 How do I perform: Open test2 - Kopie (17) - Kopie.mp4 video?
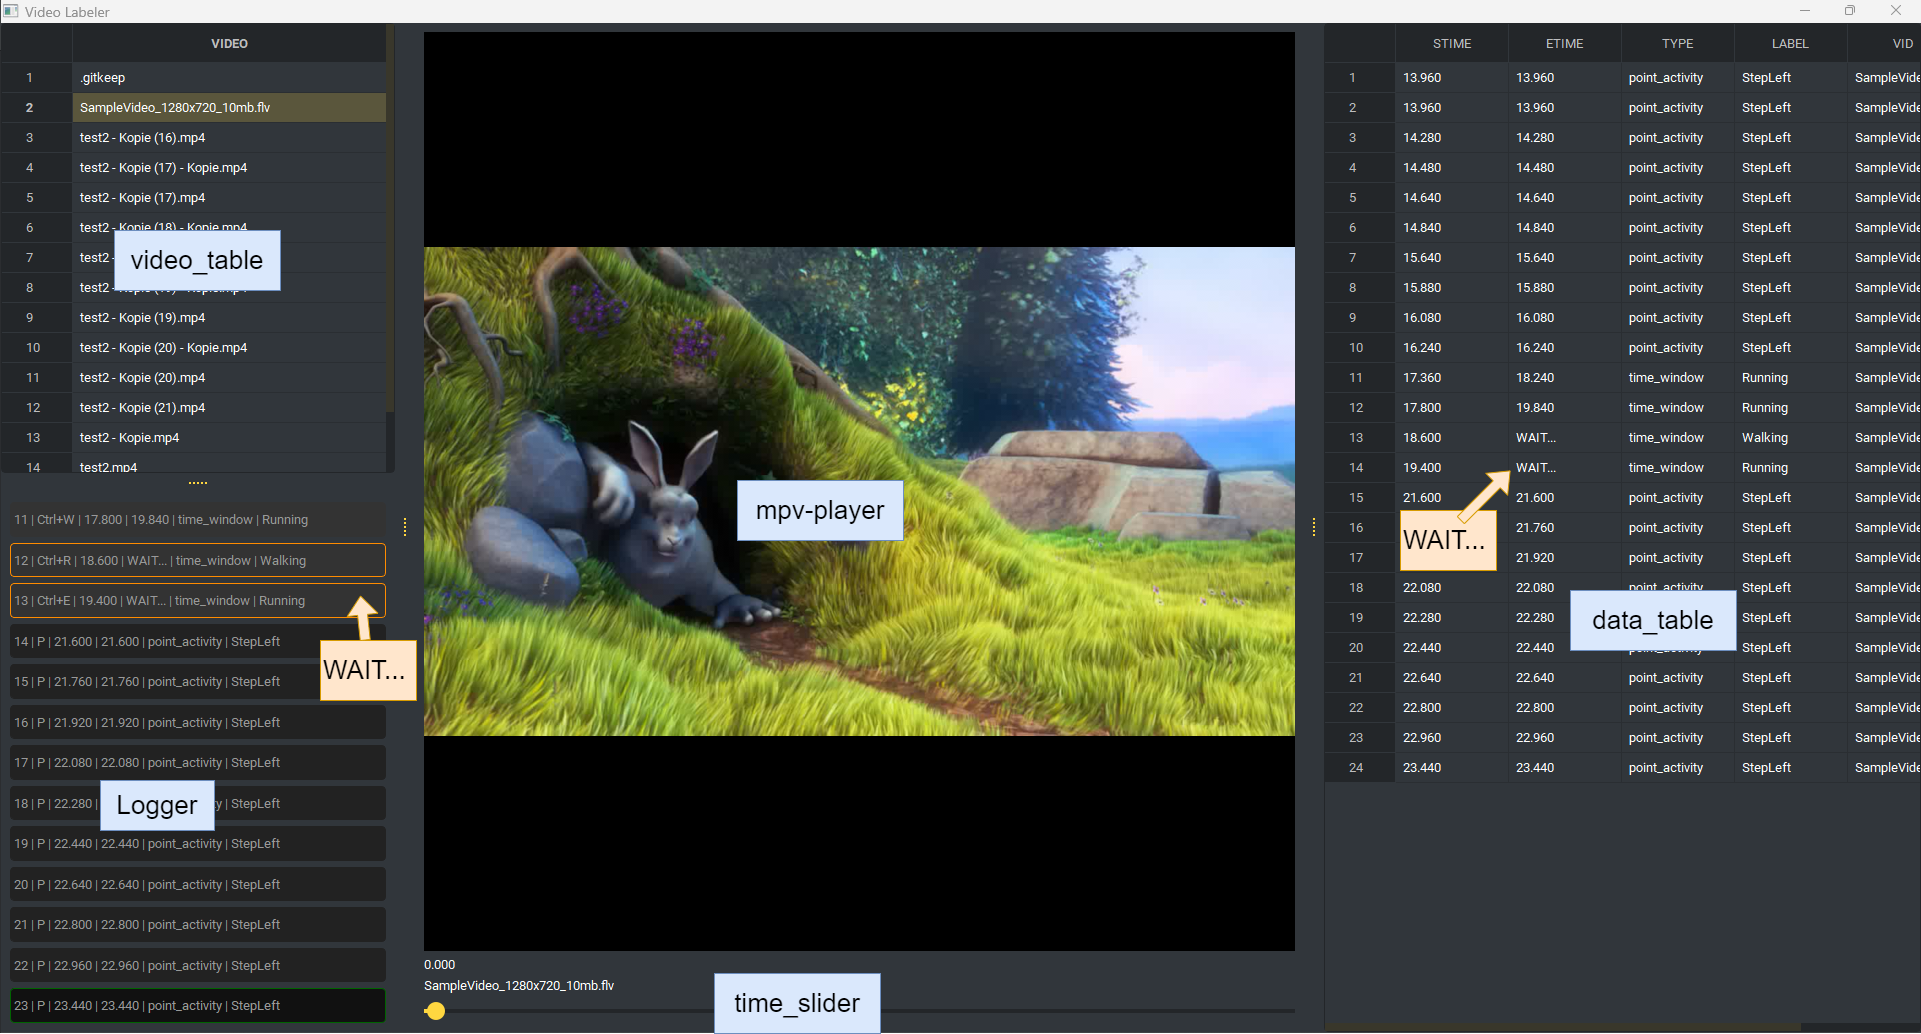click(229, 168)
